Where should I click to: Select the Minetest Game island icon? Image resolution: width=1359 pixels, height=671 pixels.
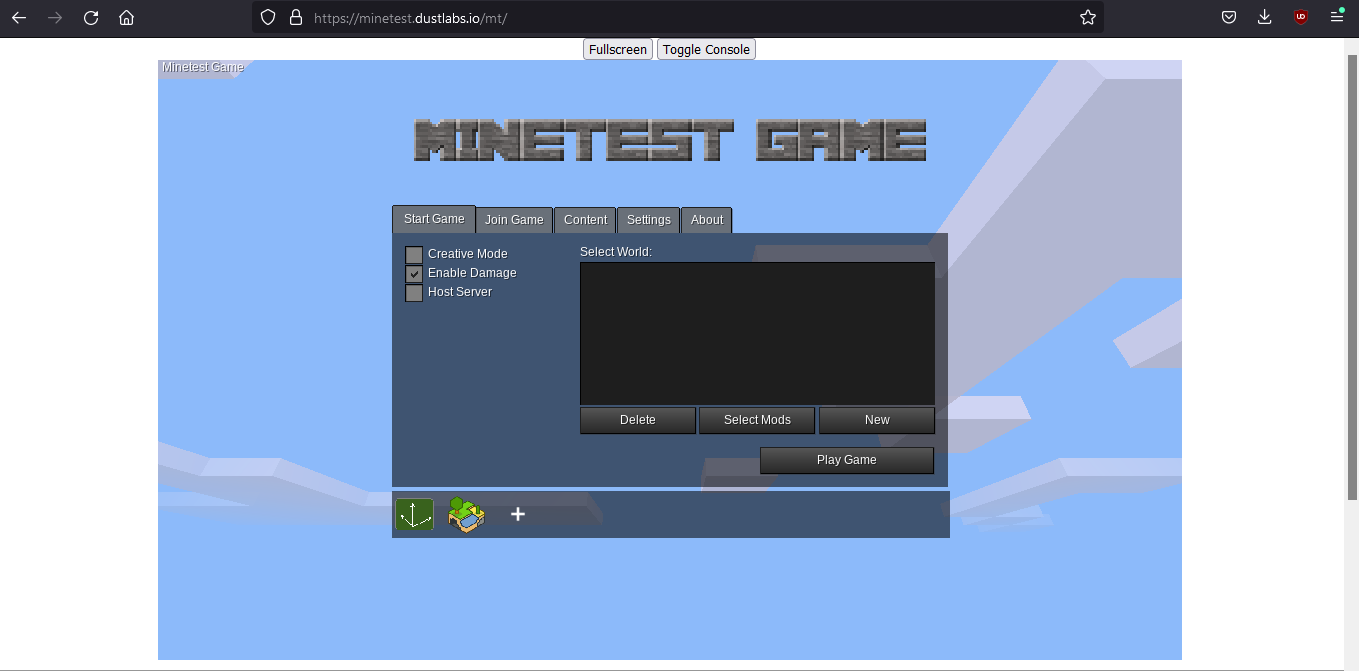tap(466, 514)
